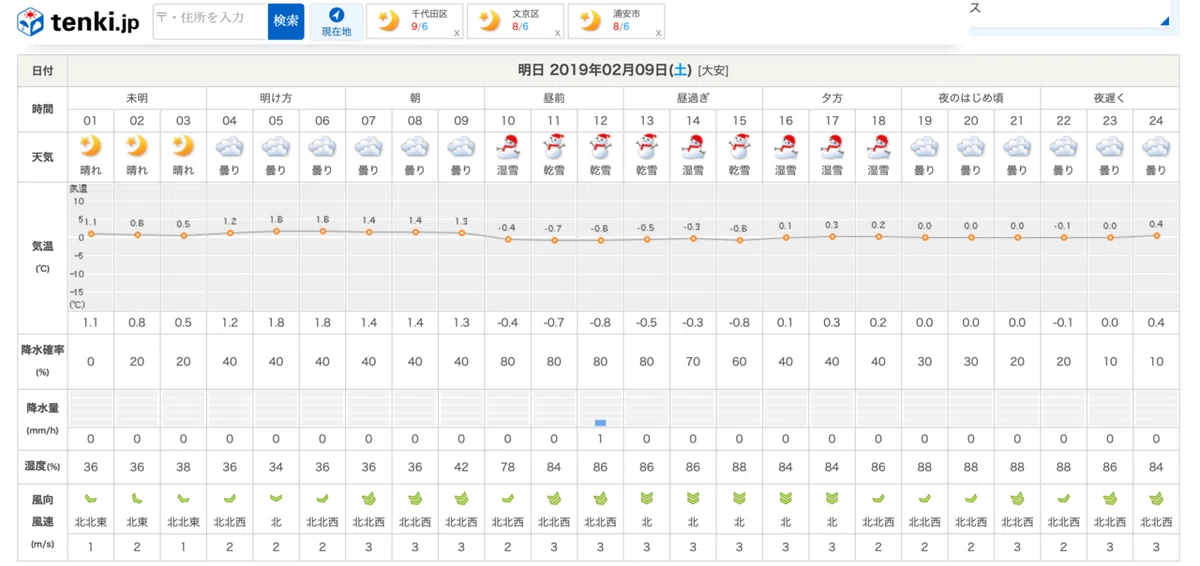The width and height of the screenshot is (1200, 566).
Task: Click the 昼前 time period header
Action: pos(554,98)
